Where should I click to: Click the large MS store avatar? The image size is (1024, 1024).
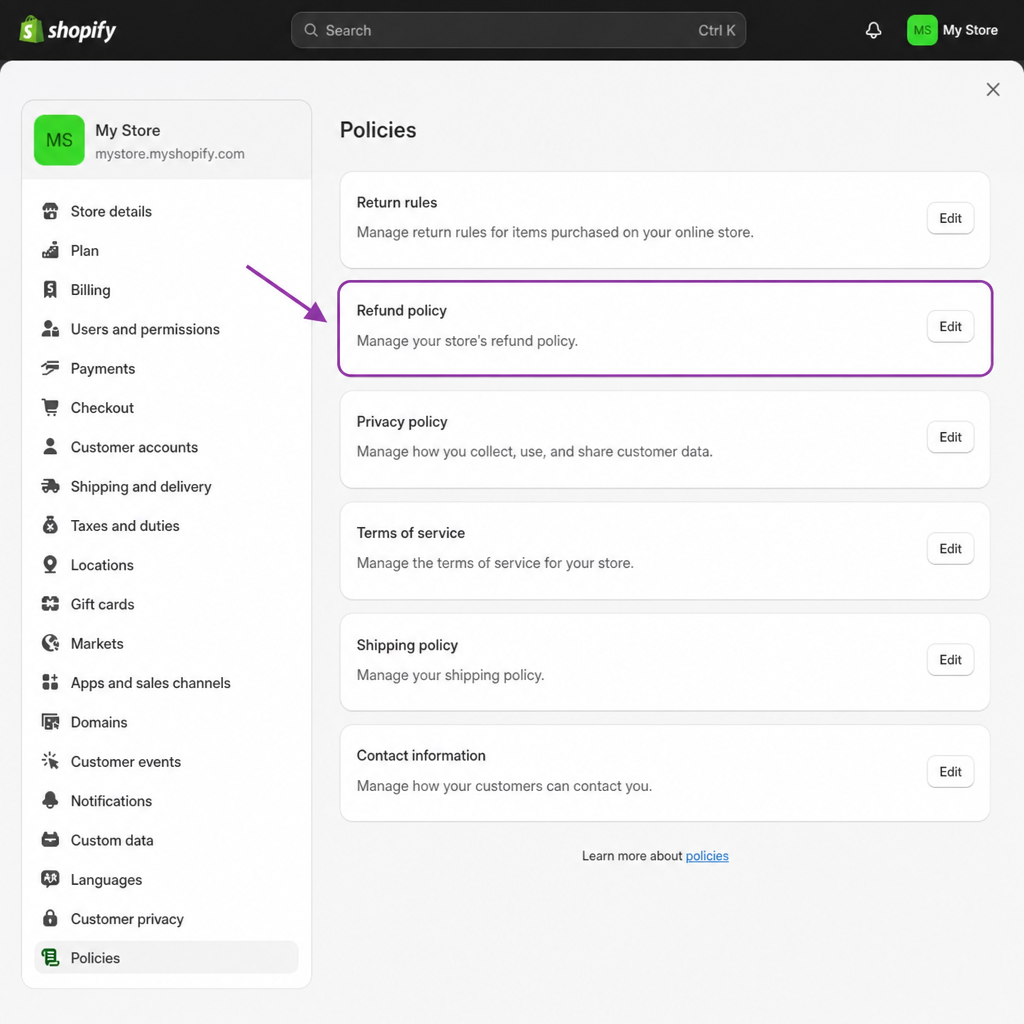(59, 140)
